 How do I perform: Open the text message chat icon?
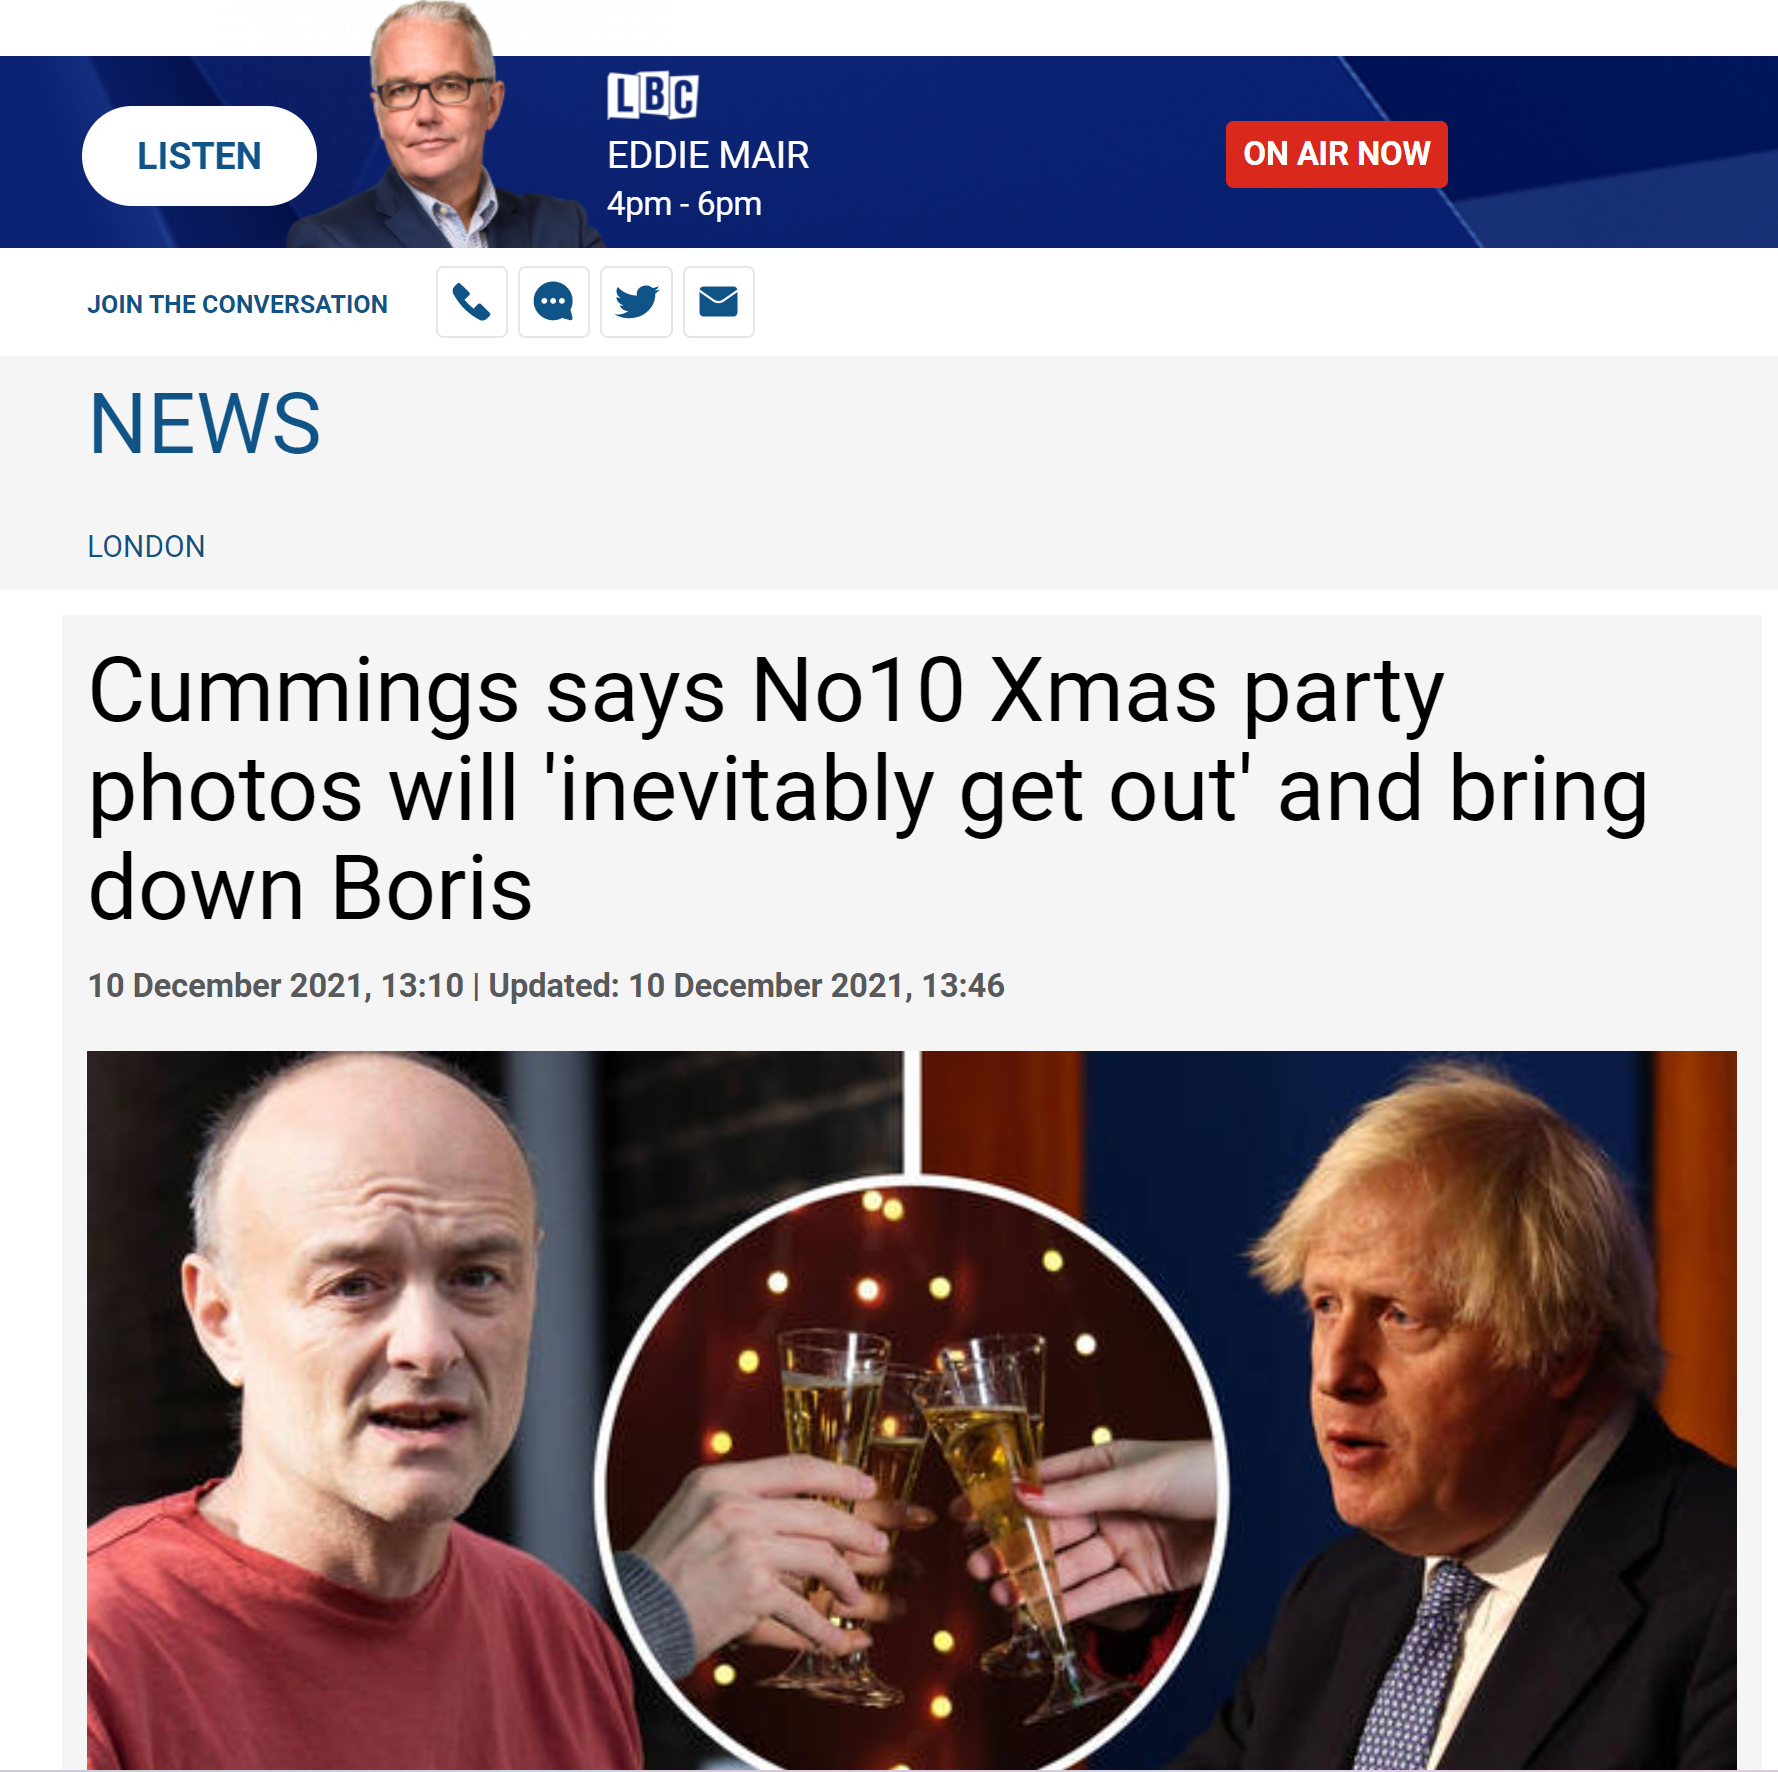click(554, 302)
